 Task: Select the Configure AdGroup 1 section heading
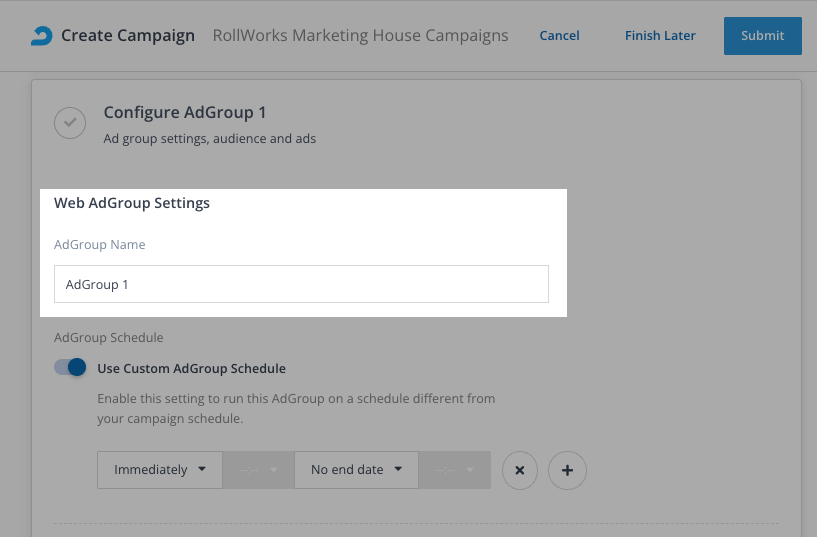185,113
